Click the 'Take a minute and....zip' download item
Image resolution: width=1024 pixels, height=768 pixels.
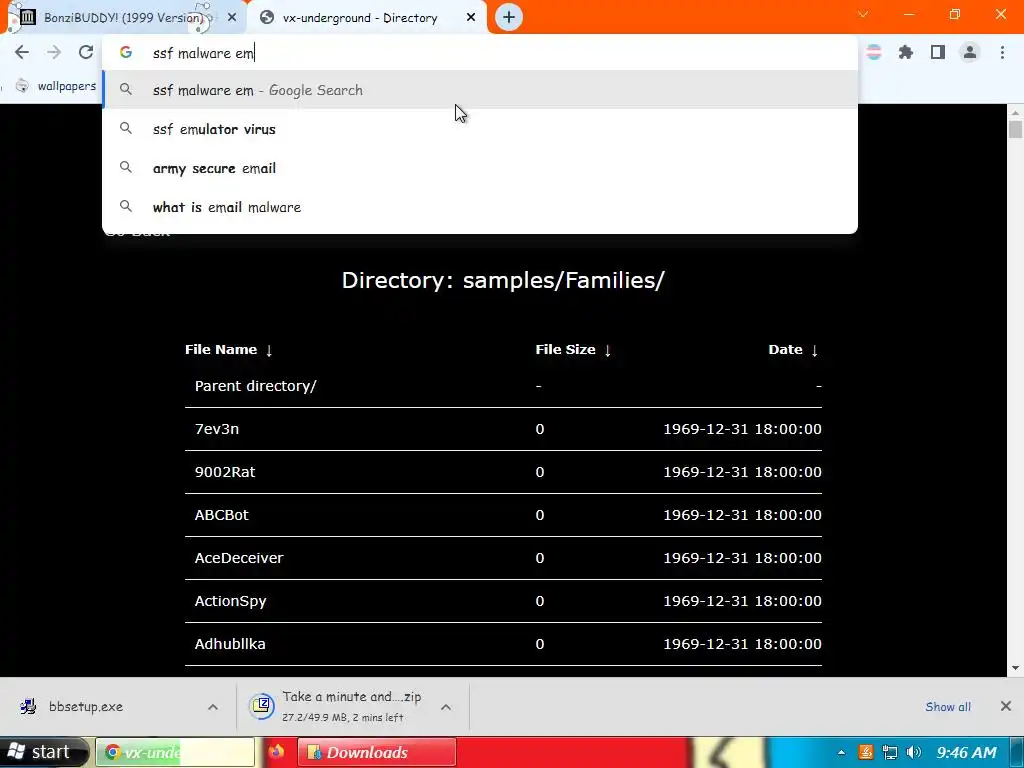tap(336, 707)
